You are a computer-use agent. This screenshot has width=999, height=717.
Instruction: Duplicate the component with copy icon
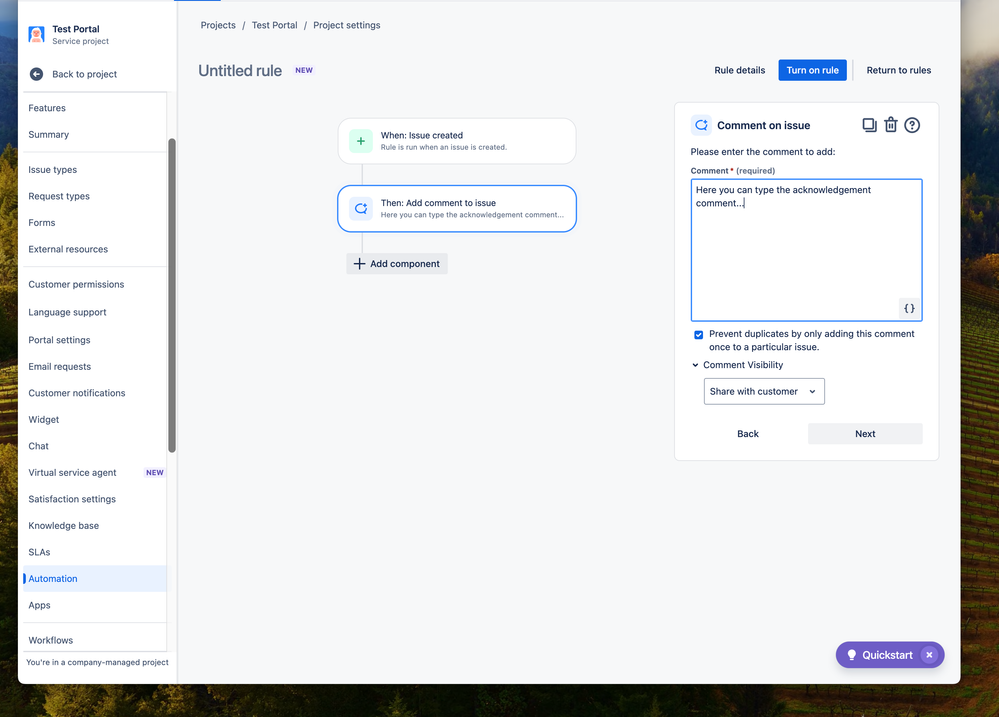[869, 125]
